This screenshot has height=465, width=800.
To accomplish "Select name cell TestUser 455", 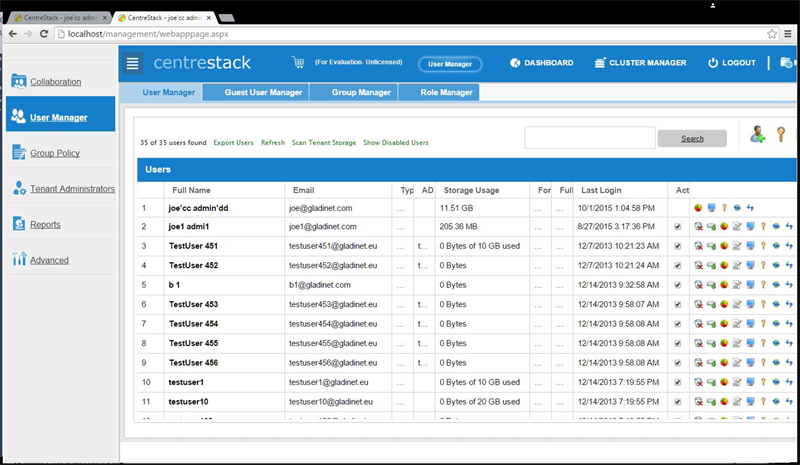I will point(193,344).
